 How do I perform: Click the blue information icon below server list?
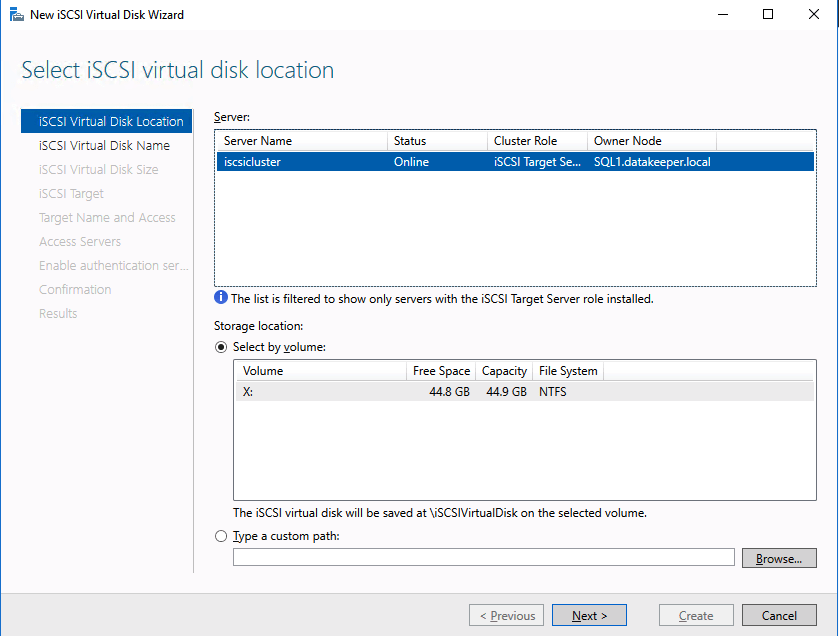click(x=221, y=298)
